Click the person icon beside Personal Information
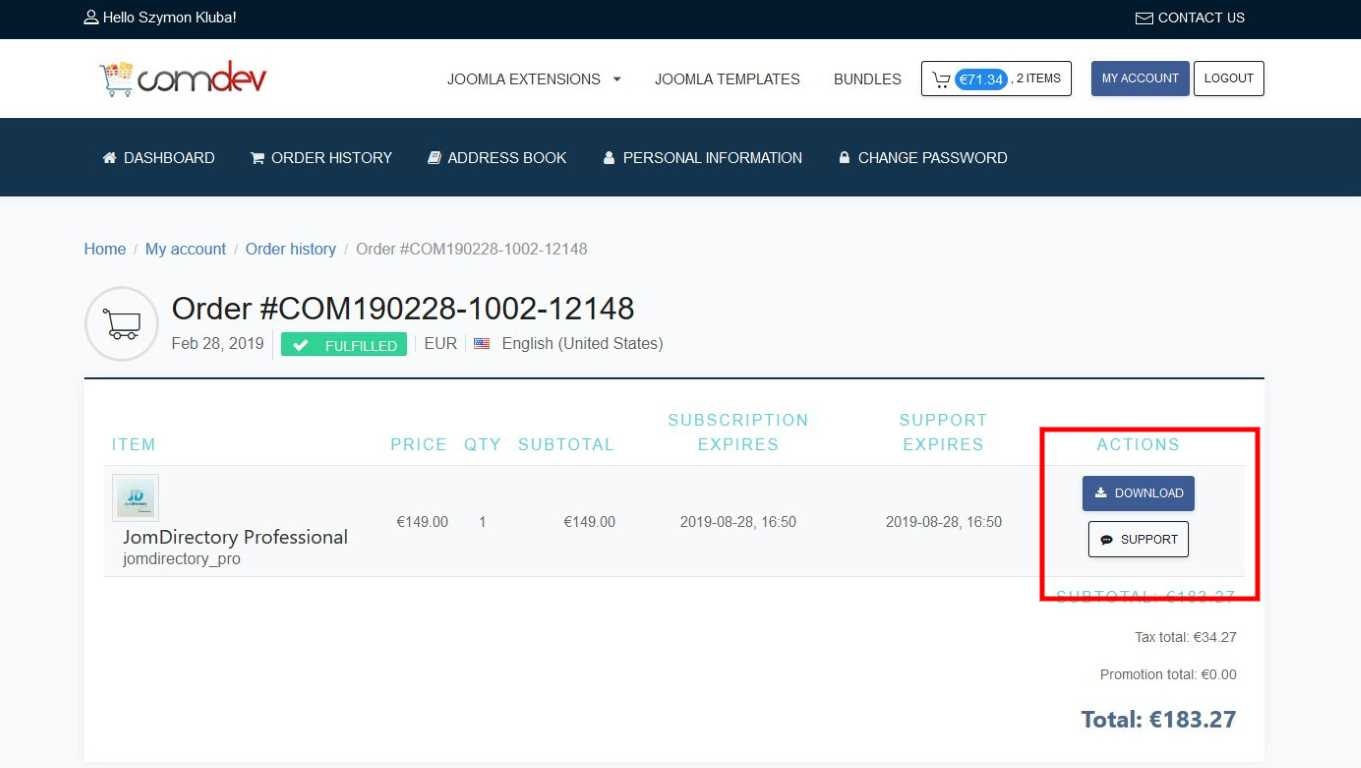Screen dimensions: 1361x768 [x=609, y=158]
